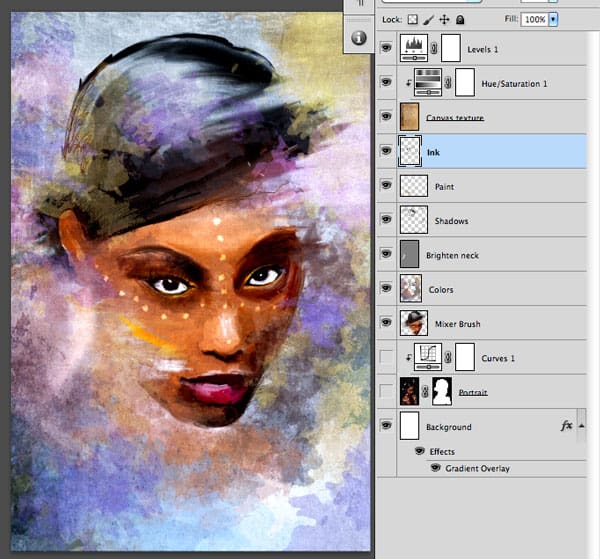Collapse the Background layer effects list
The width and height of the screenshot is (600, 559).
coord(582,426)
